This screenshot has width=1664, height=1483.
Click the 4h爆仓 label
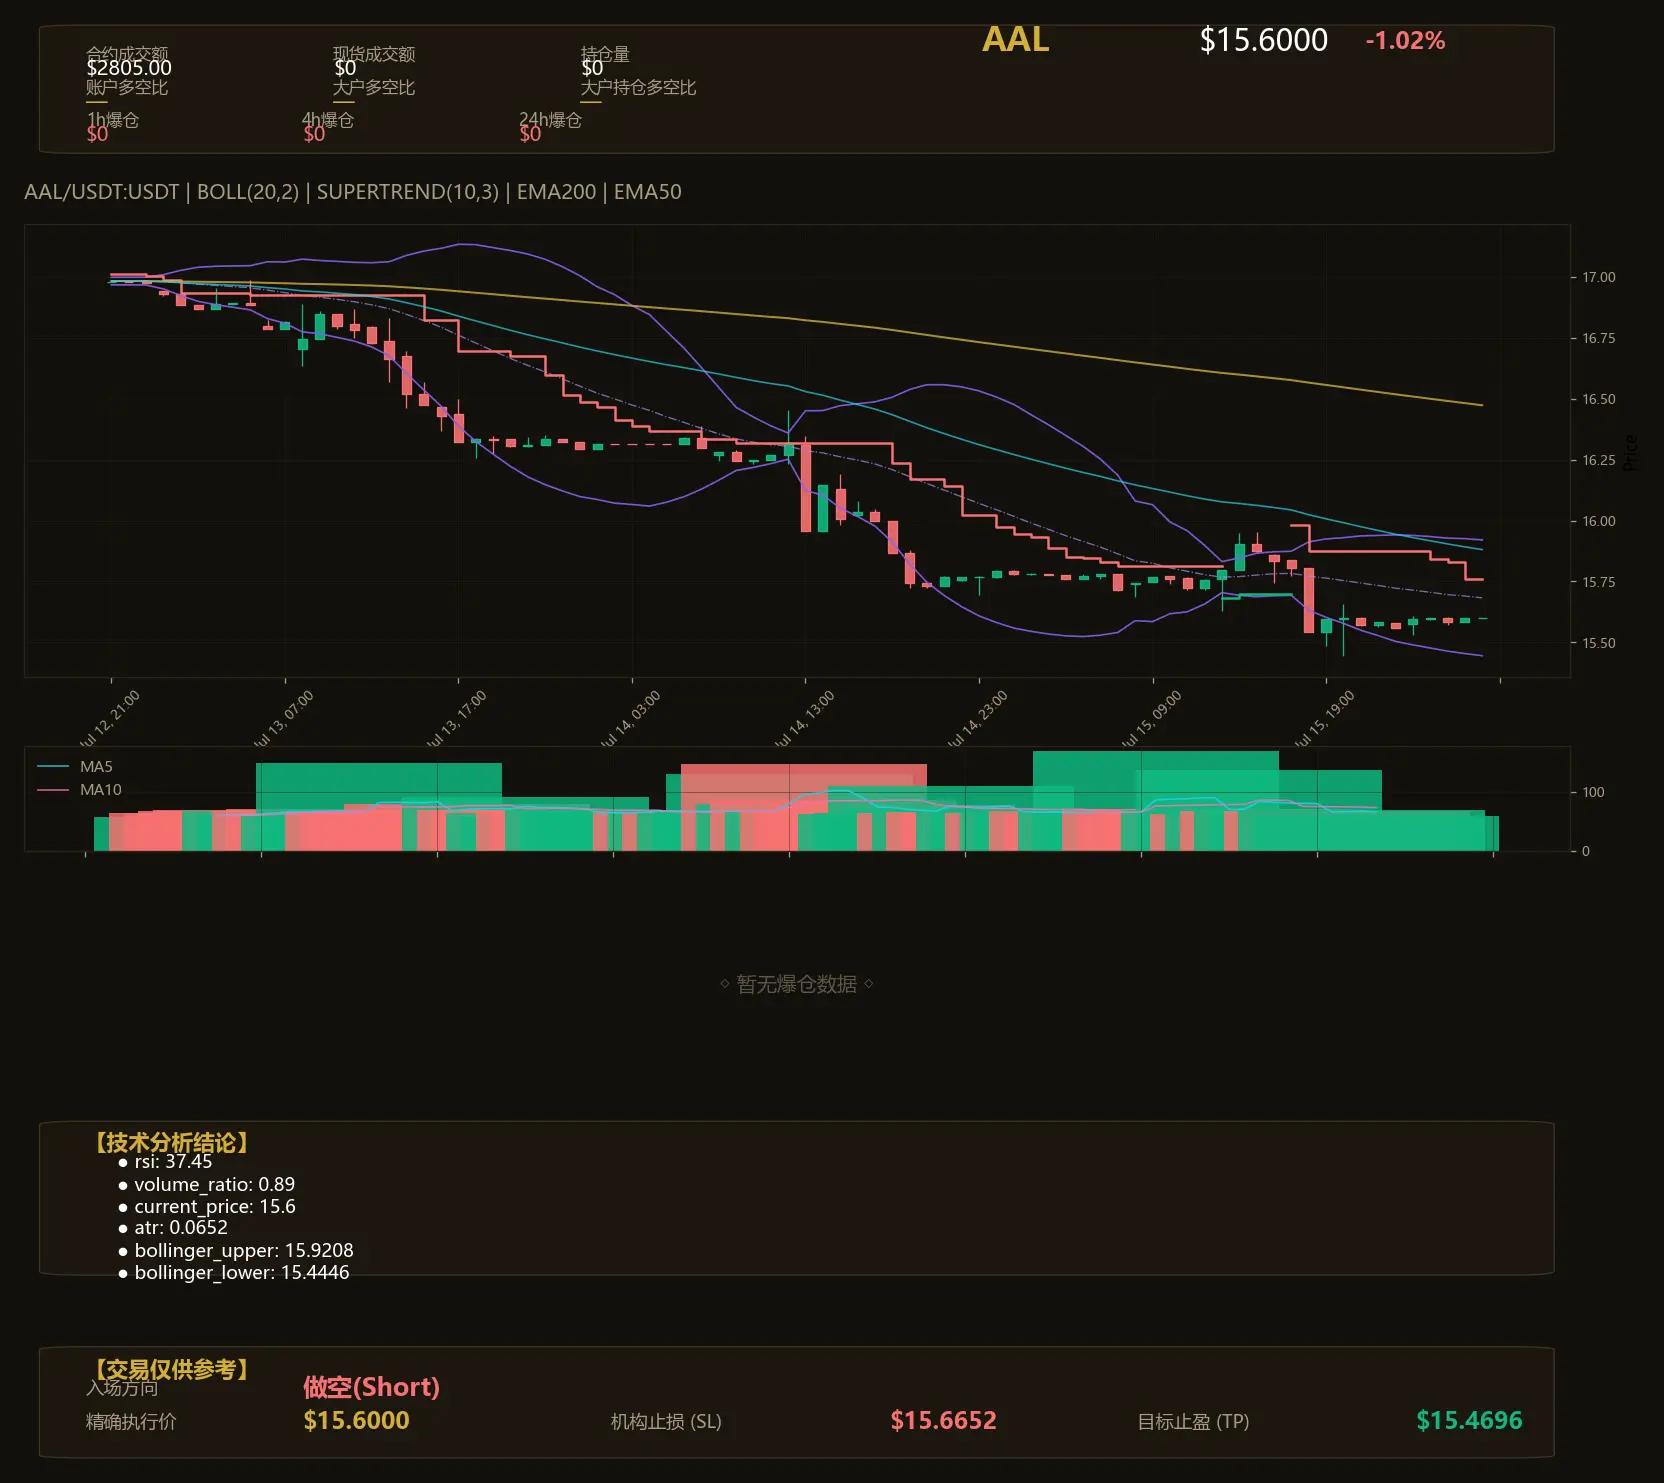[328, 120]
